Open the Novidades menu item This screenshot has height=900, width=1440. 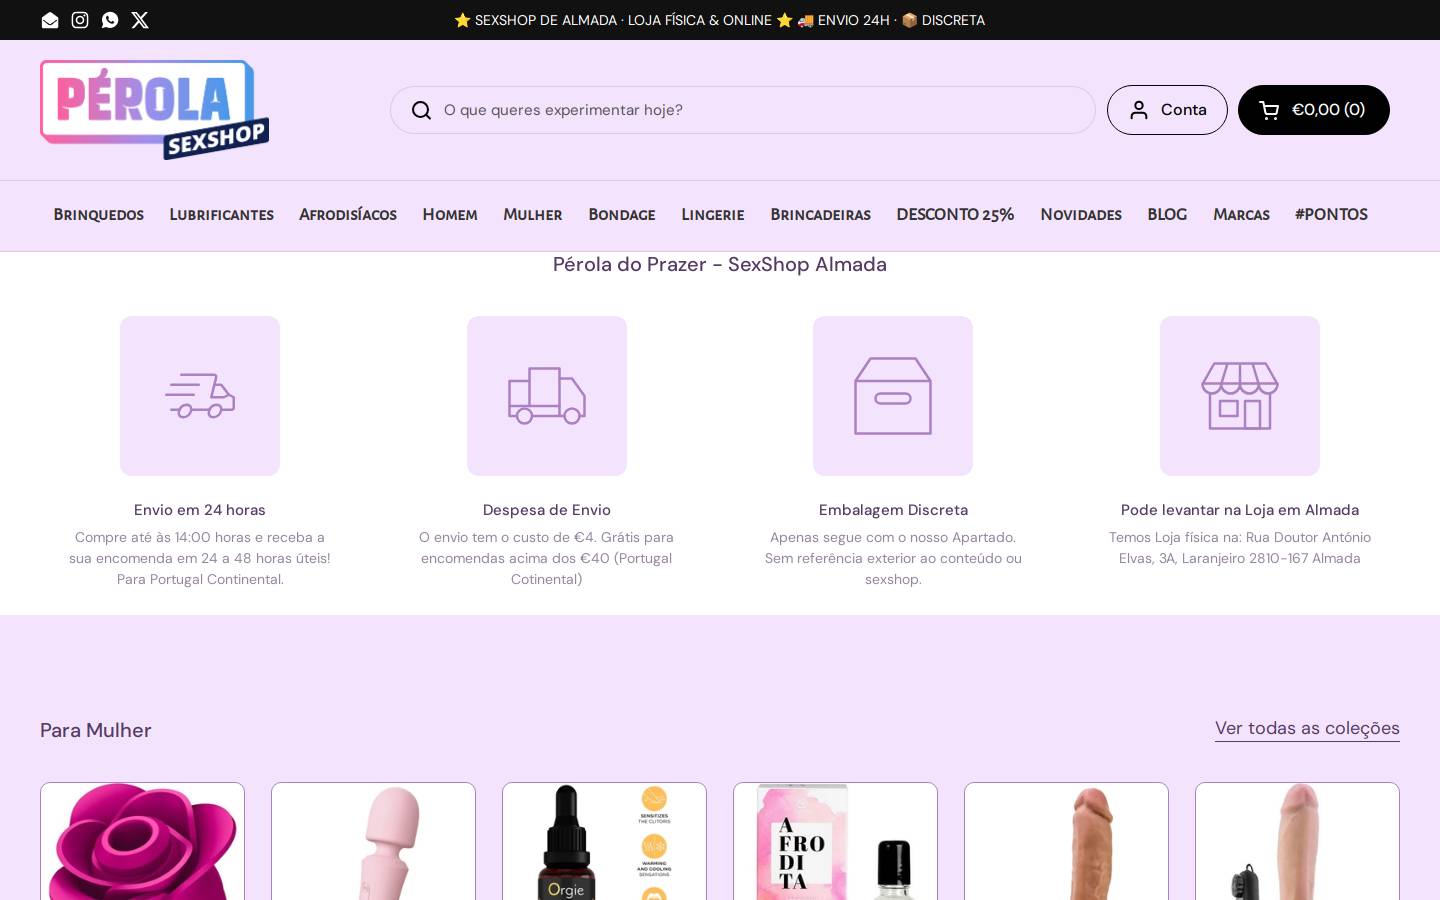click(1081, 215)
